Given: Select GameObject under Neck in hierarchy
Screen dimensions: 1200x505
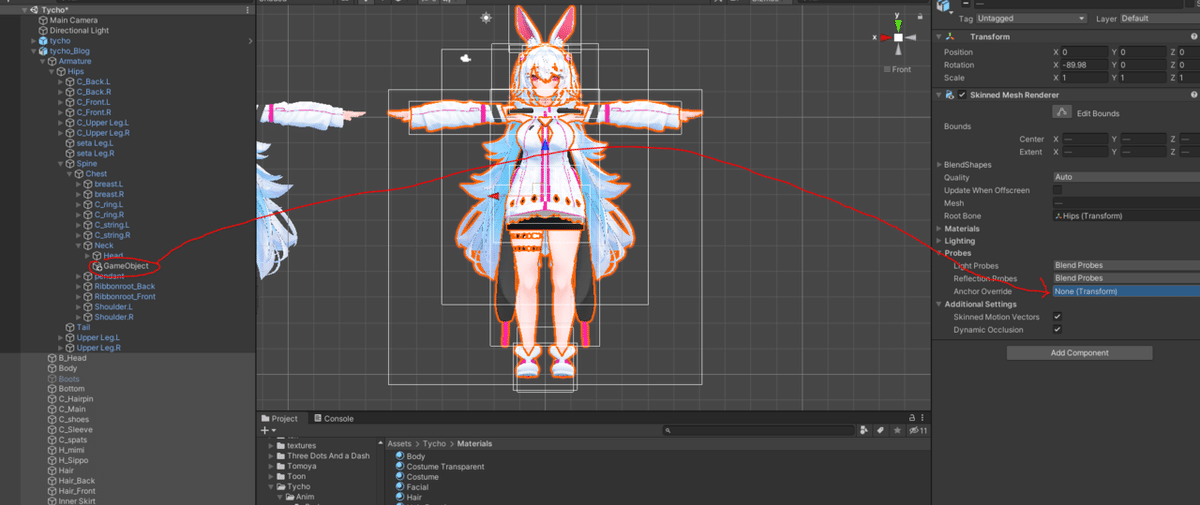Looking at the screenshot, I should point(126,266).
